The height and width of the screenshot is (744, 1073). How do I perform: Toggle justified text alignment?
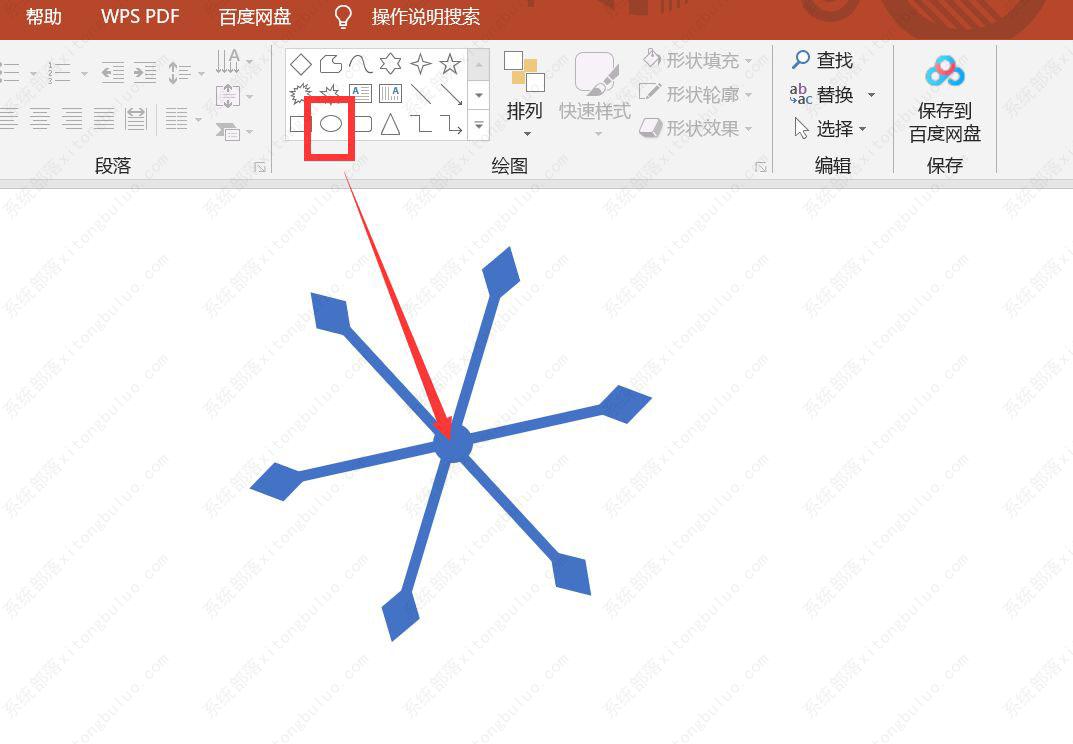point(103,118)
